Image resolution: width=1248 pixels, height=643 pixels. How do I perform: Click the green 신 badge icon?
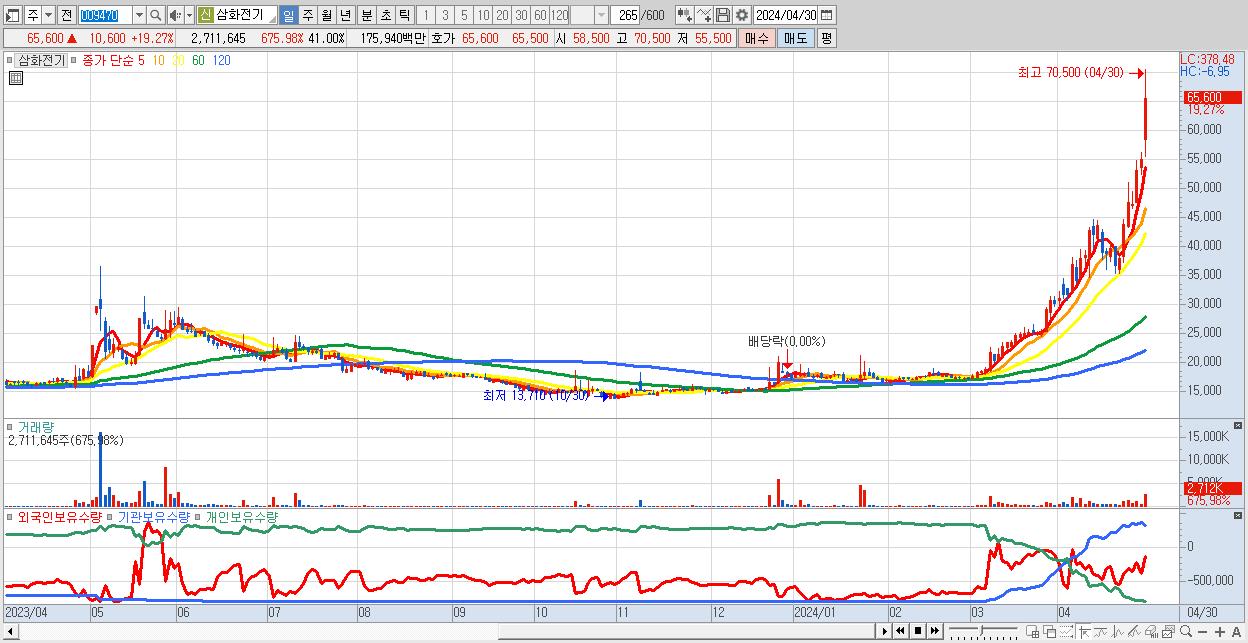(205, 15)
